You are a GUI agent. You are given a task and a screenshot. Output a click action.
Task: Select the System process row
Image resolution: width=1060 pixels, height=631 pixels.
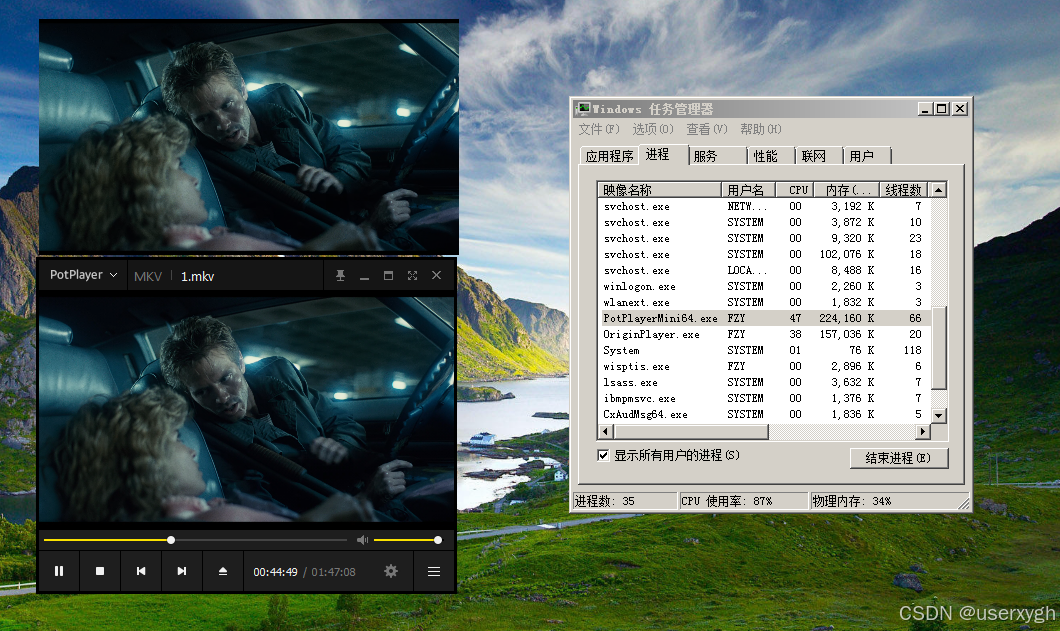764,350
